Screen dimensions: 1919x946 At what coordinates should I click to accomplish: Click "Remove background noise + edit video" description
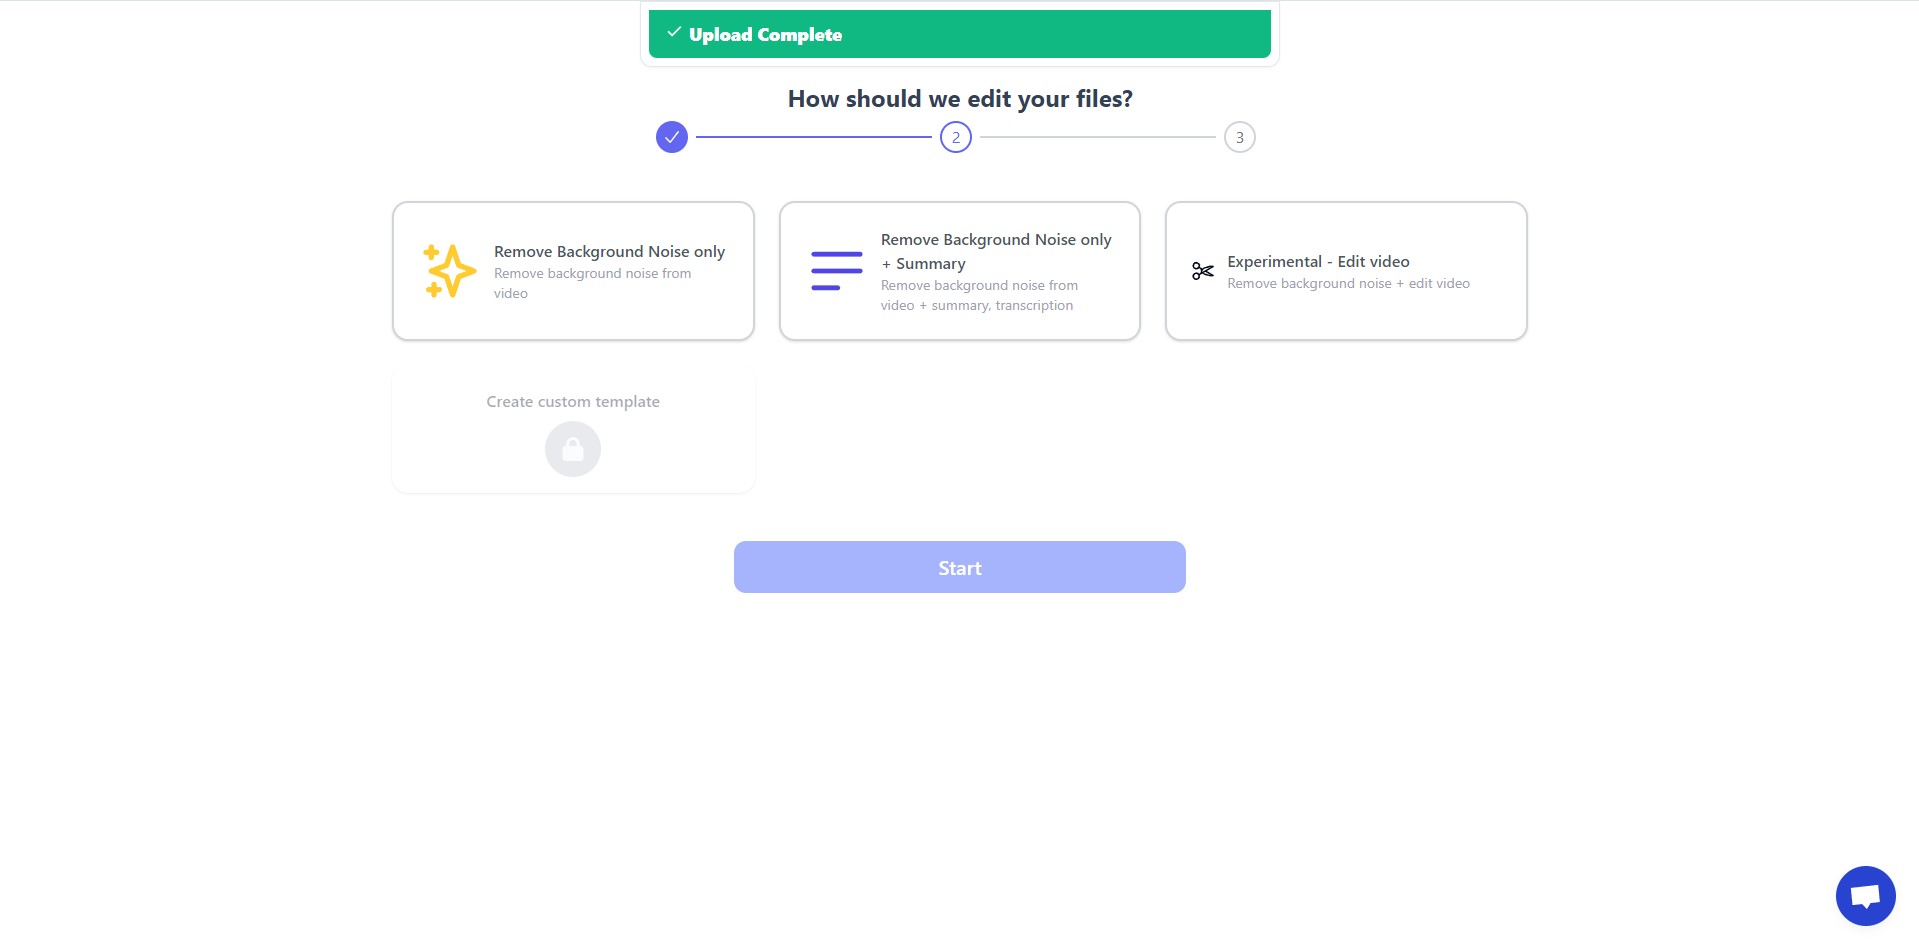tap(1348, 284)
